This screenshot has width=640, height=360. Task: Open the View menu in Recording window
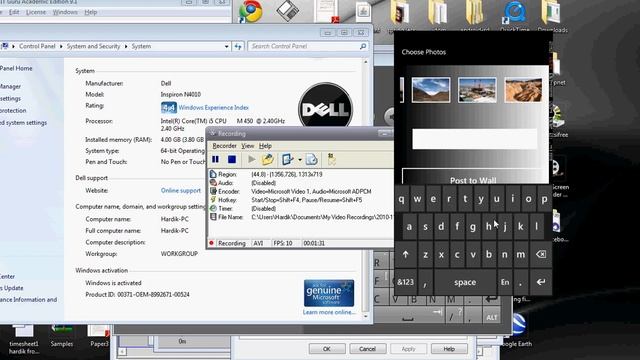click(247, 146)
